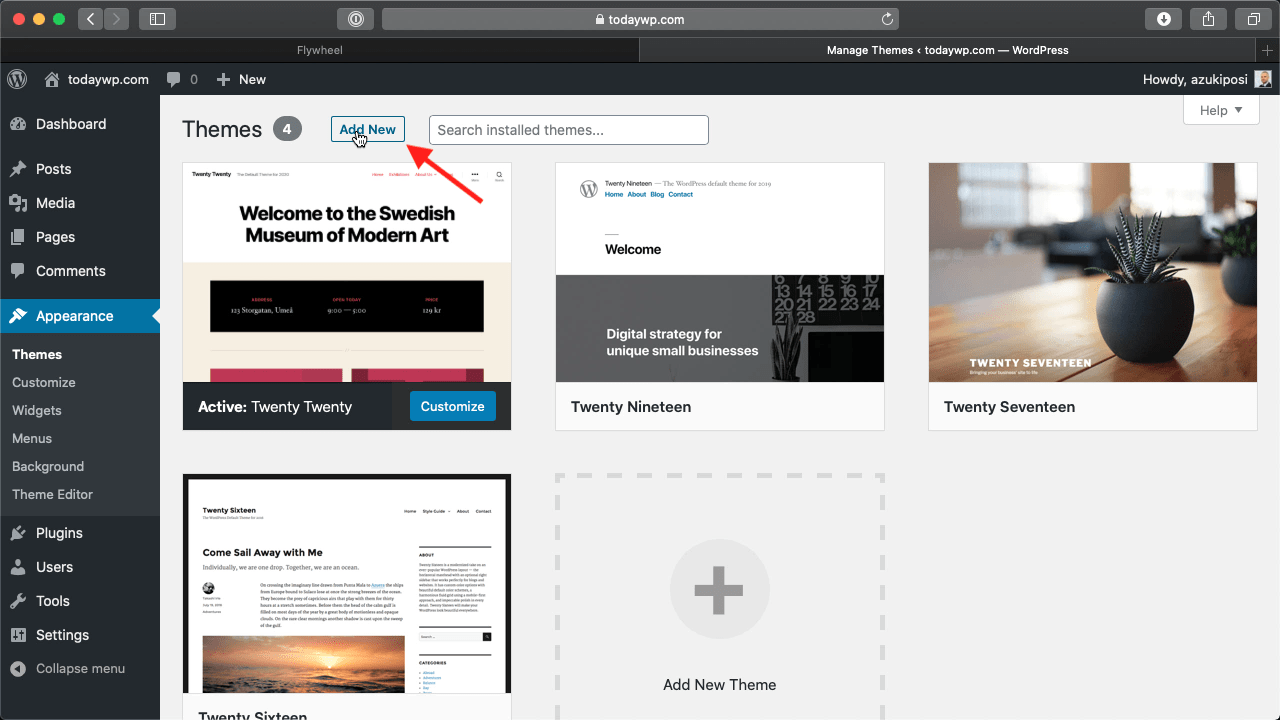Click the Twenty Seventeen theme name
The height and width of the screenshot is (720, 1280).
(x=1010, y=407)
